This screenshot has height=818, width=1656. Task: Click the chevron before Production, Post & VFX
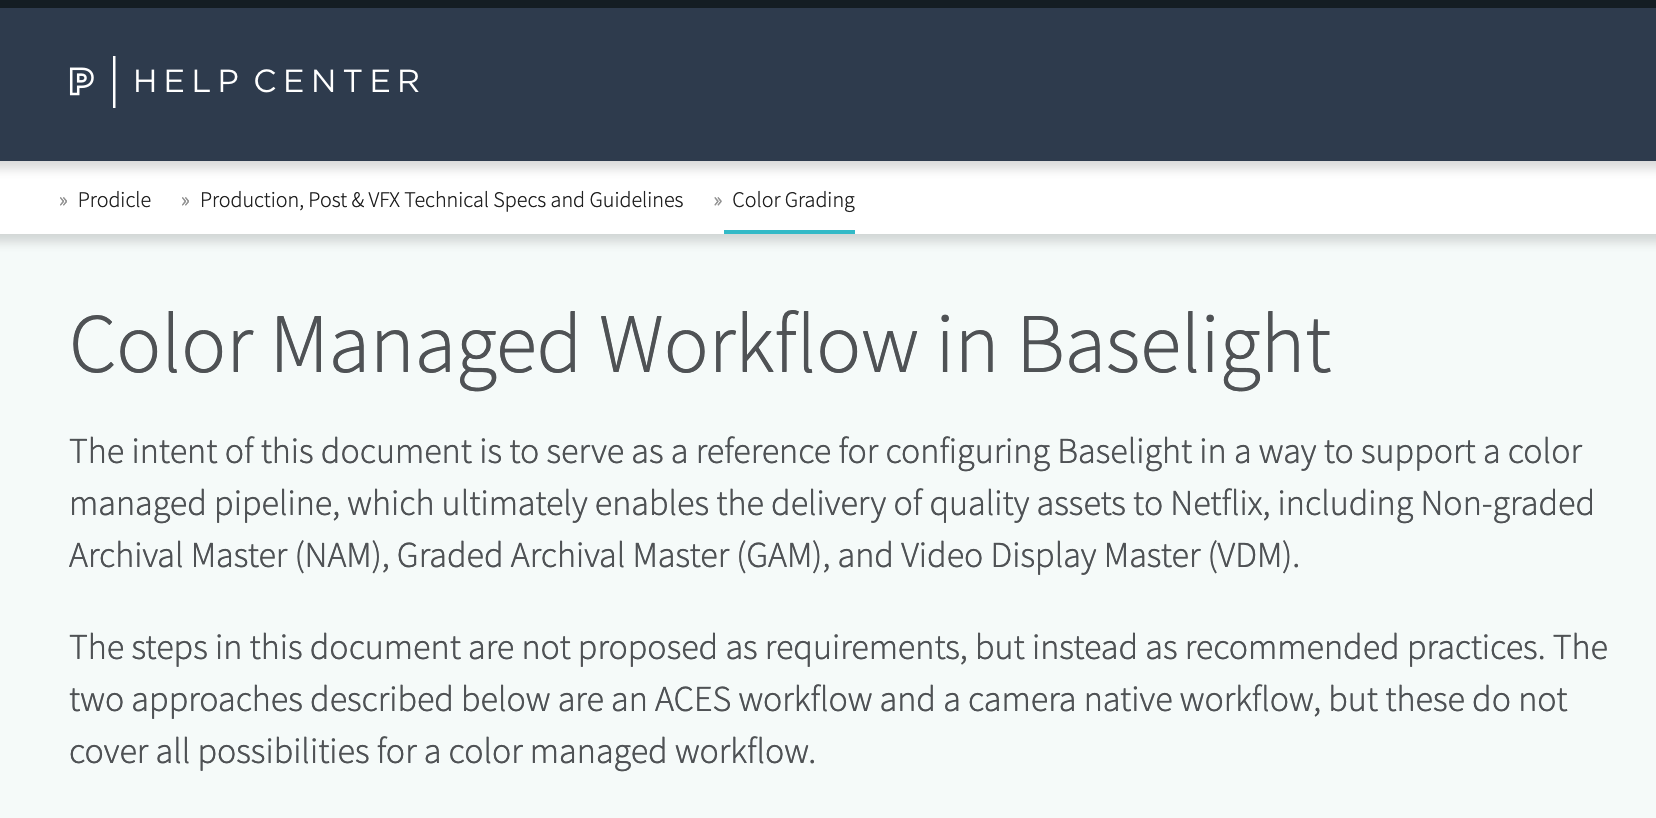coord(184,200)
